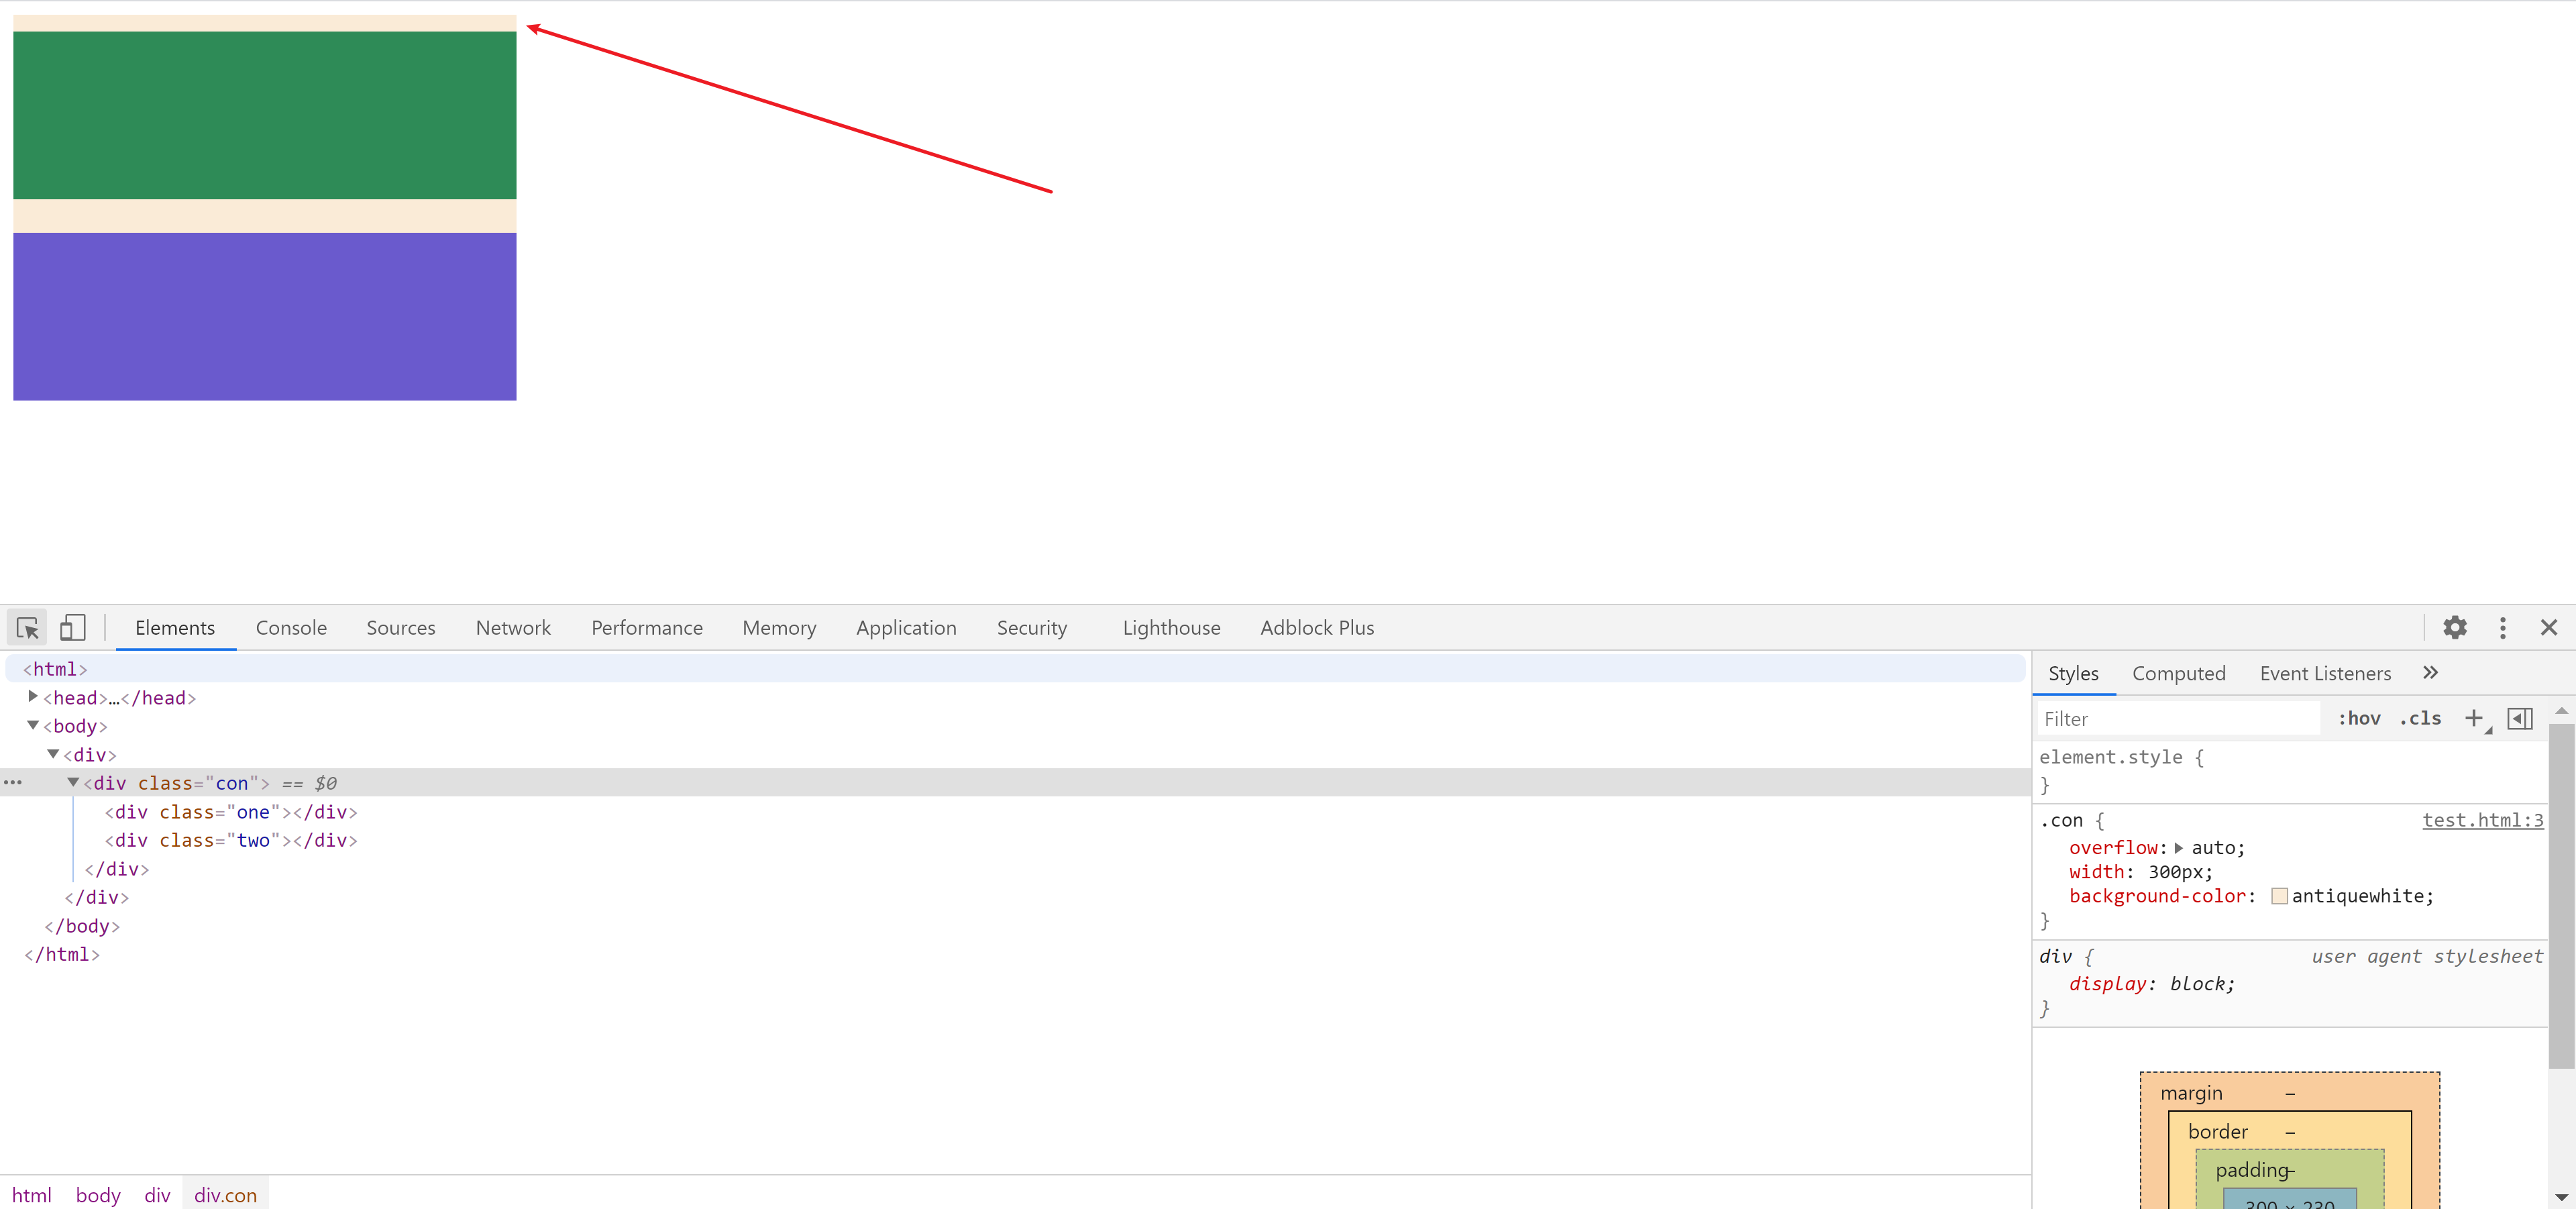Switch to the Console tab

[x=291, y=628]
